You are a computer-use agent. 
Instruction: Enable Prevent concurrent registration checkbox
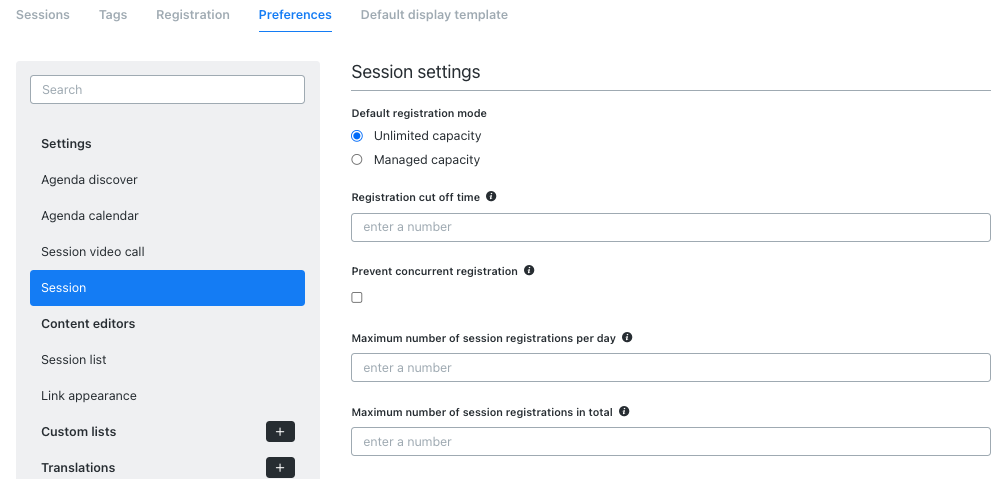pyautogui.click(x=357, y=297)
